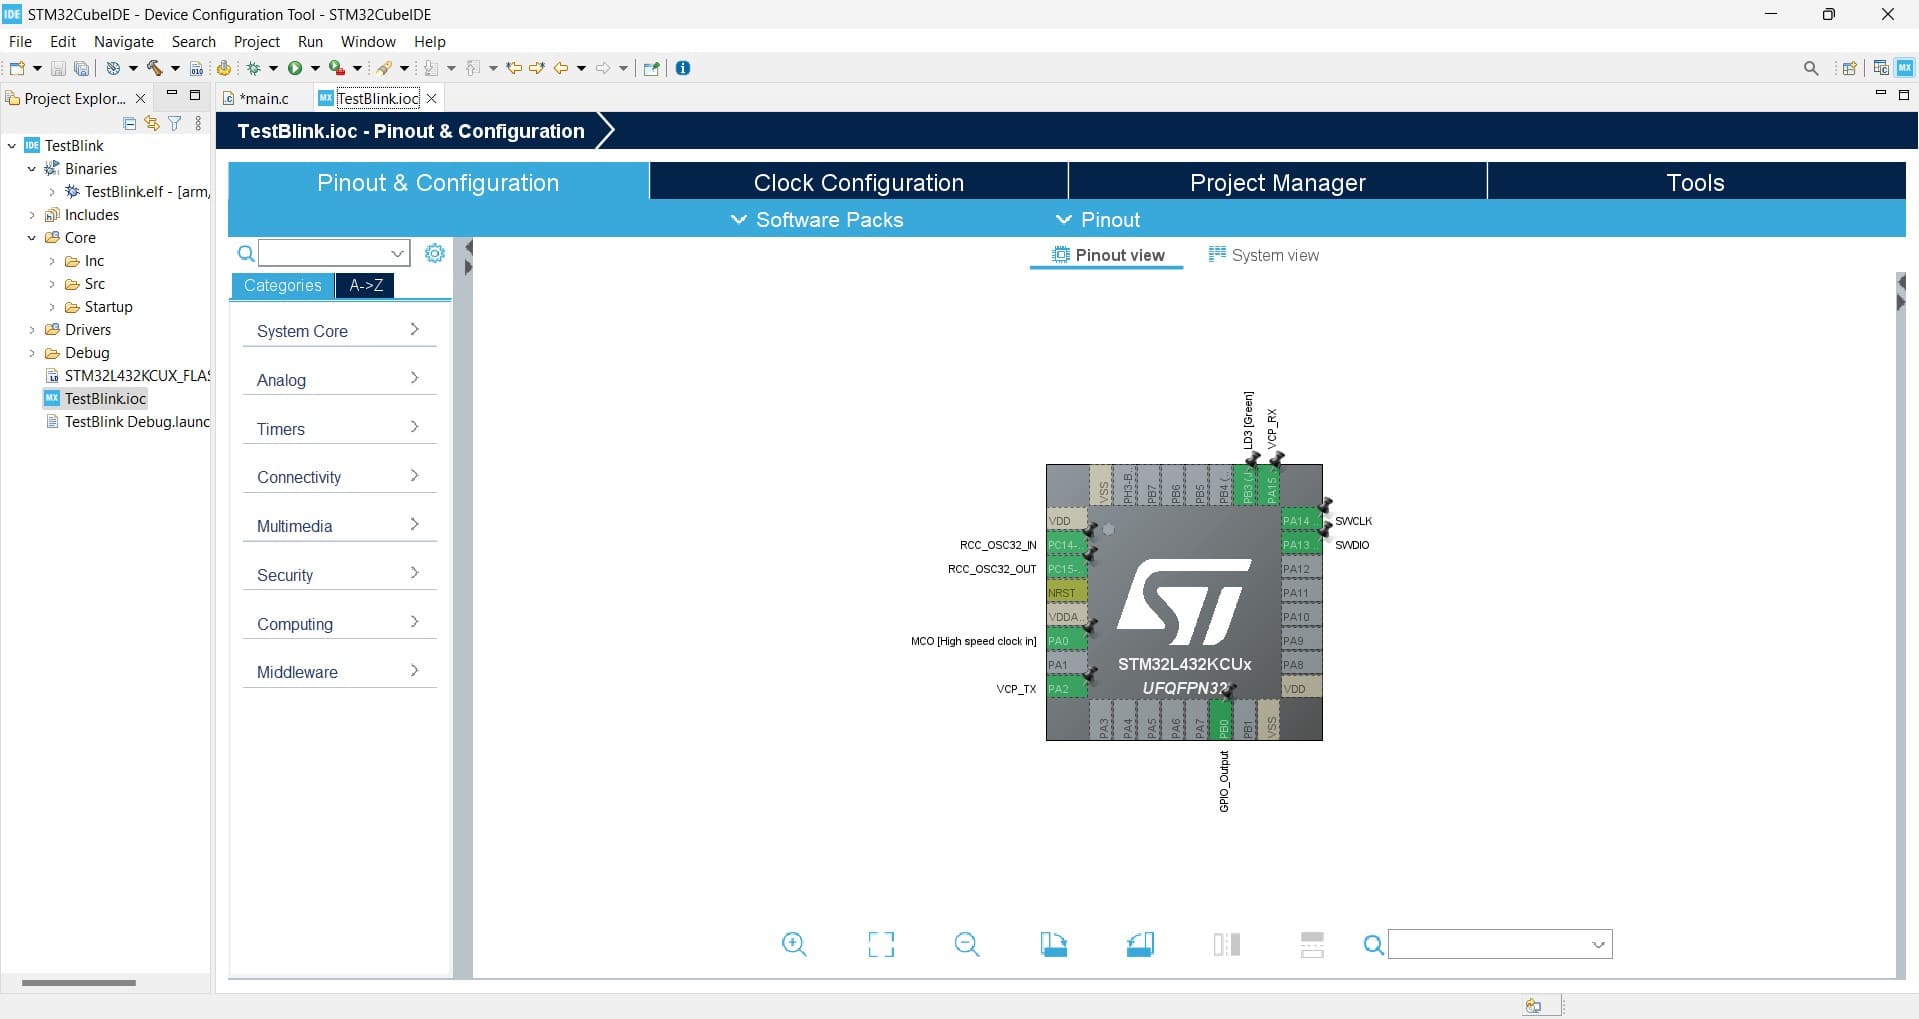Expand the System Core category
The width and height of the screenshot is (1919, 1019).
pos(339,330)
